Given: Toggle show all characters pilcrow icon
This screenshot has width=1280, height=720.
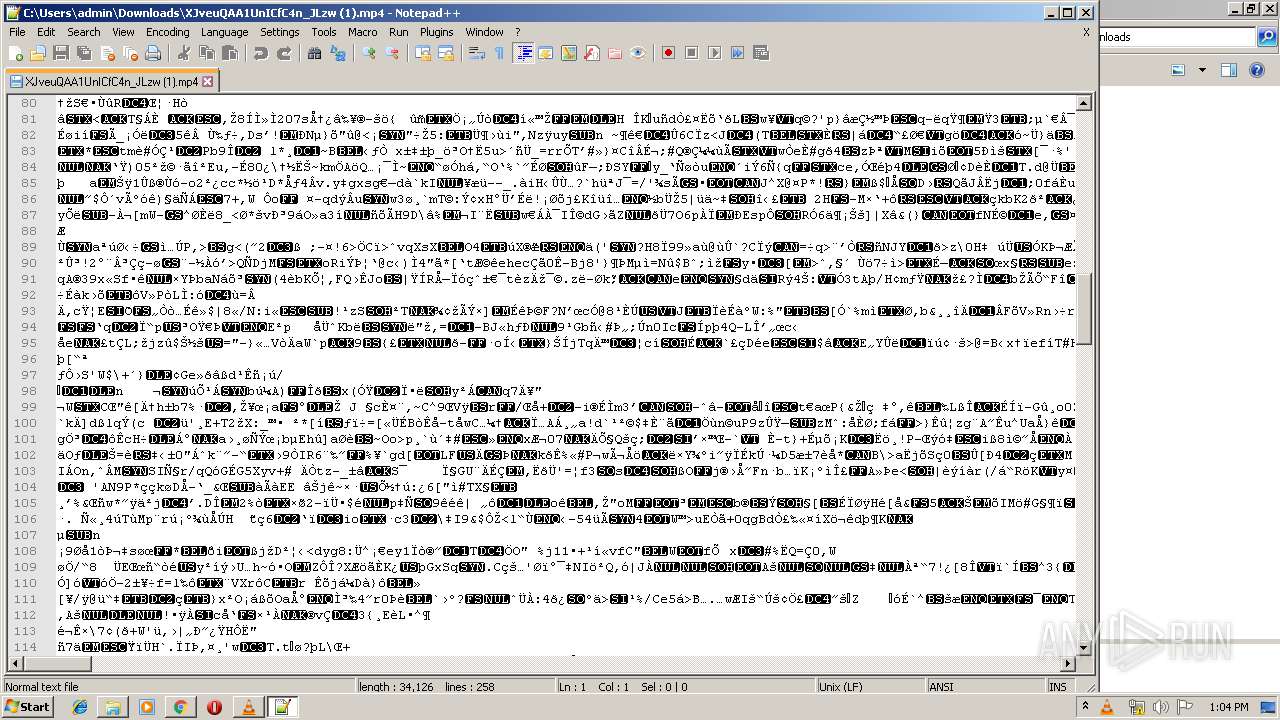Looking at the screenshot, I should point(500,53).
